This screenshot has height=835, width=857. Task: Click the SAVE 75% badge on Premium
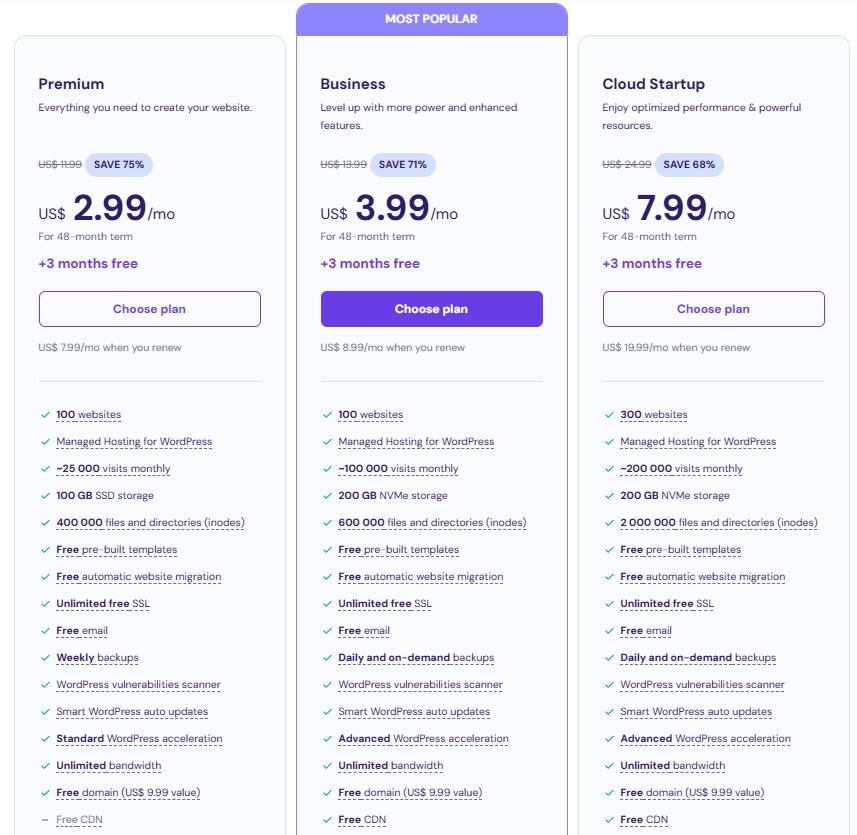[119, 165]
